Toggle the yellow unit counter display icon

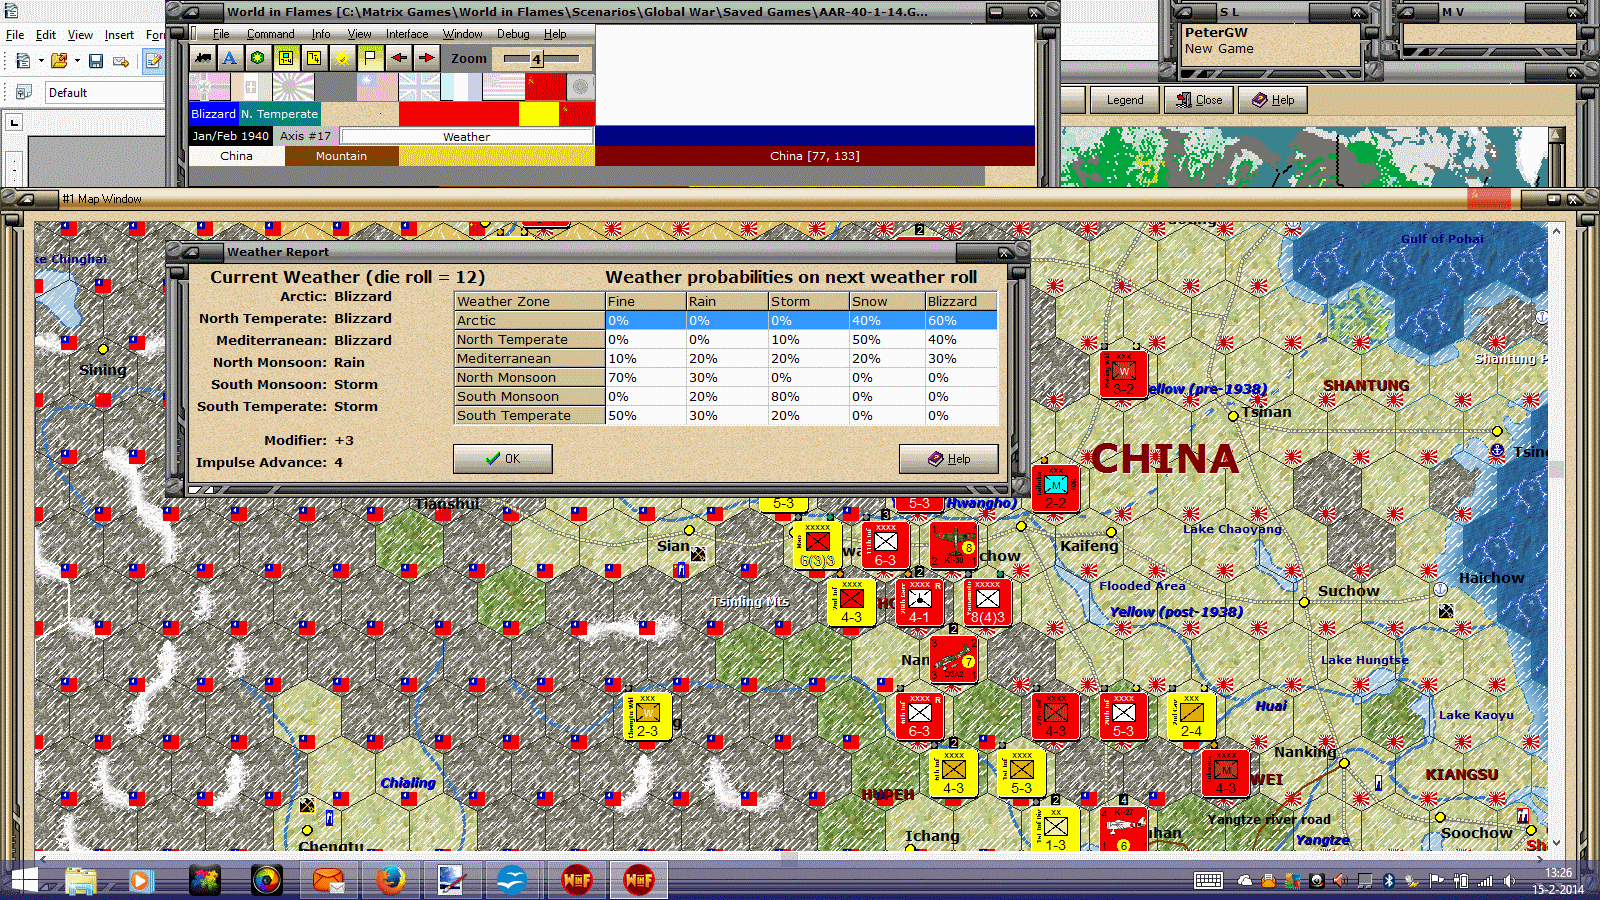click(286, 58)
